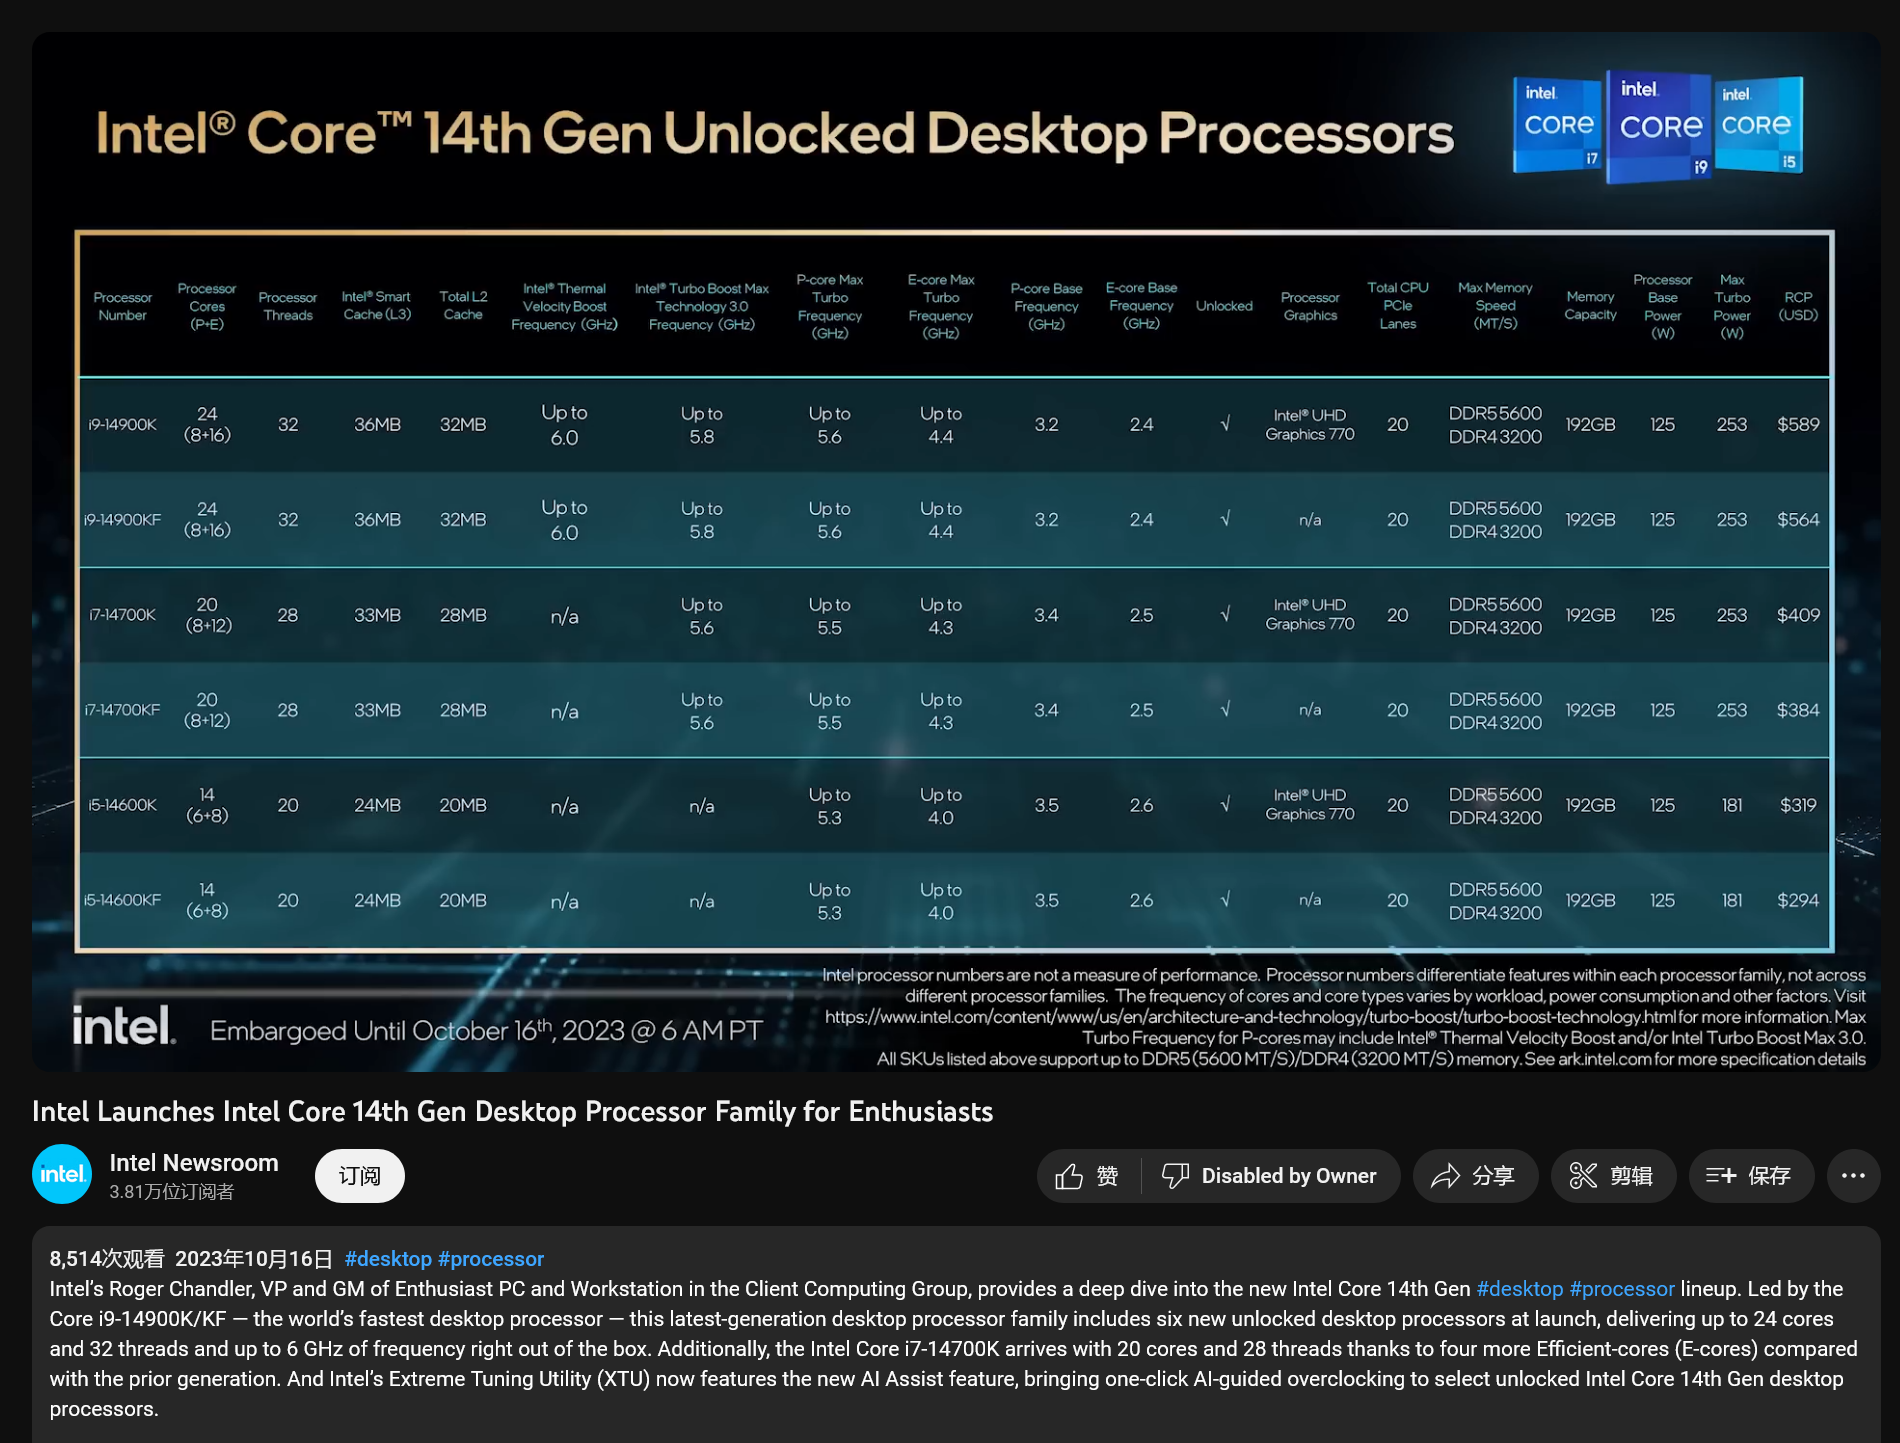Viewport: 1900px width, 1443px height.
Task: Click the i5-14600KF row label
Action: coord(122,900)
